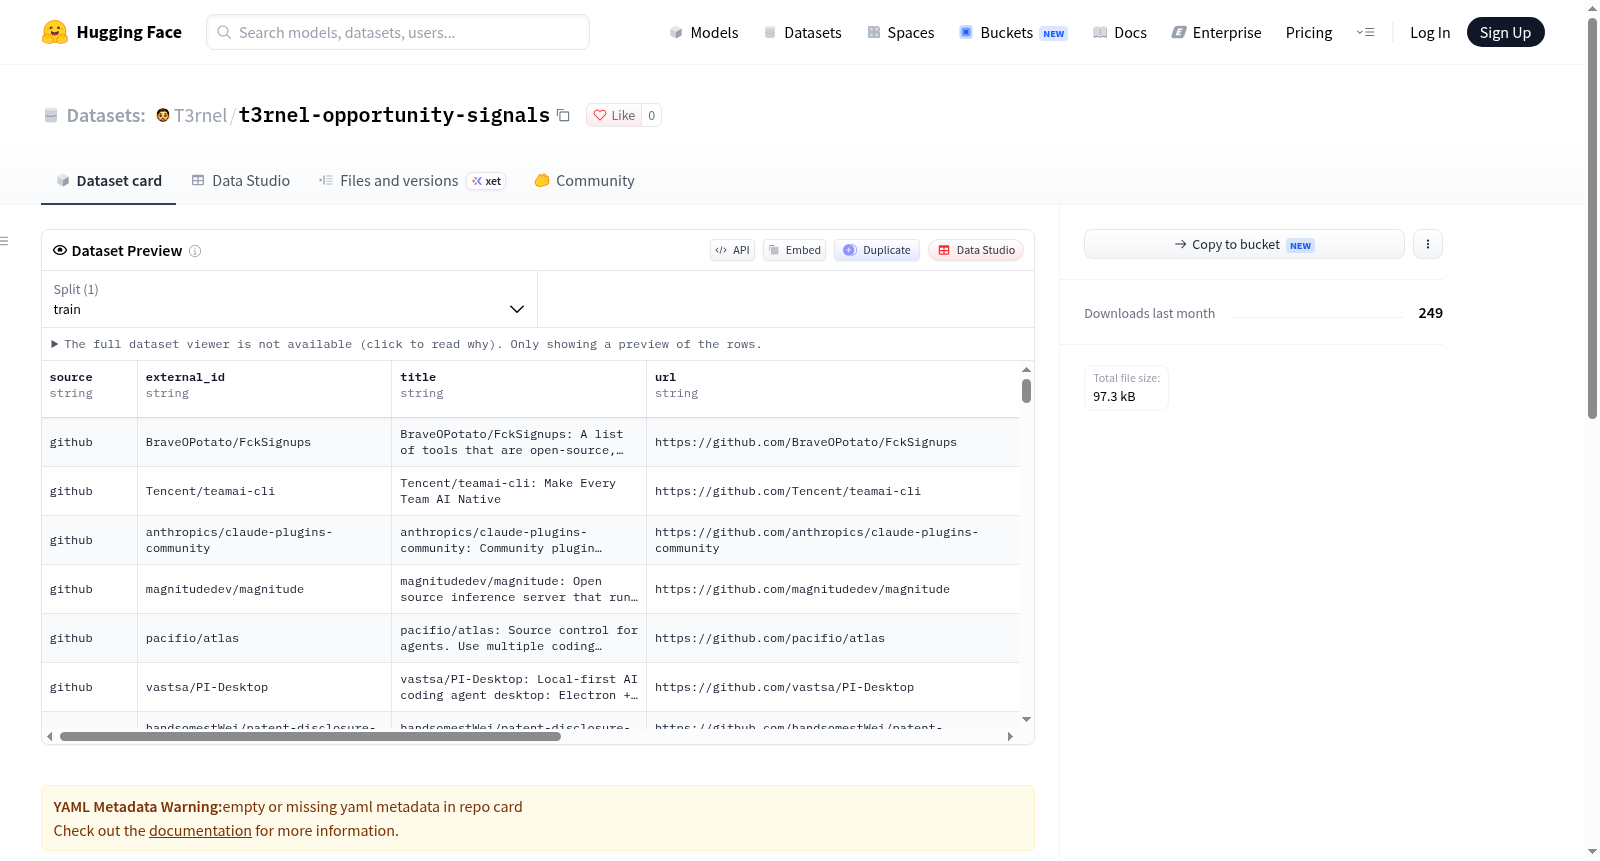Open the red Data Studio button

point(976,250)
